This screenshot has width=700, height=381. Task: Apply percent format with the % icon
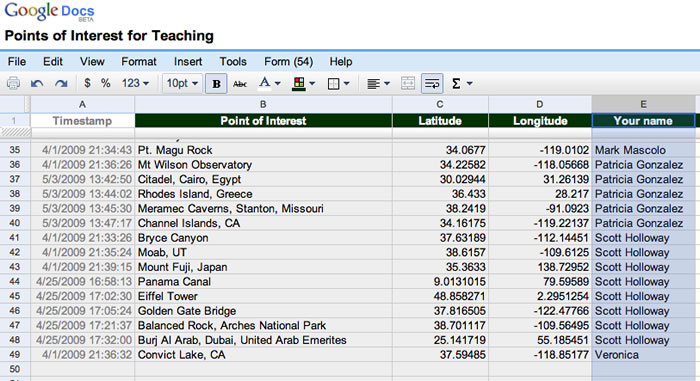[105, 83]
